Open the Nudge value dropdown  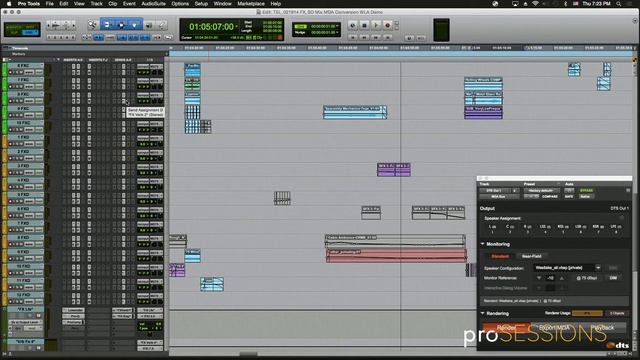click(337, 32)
